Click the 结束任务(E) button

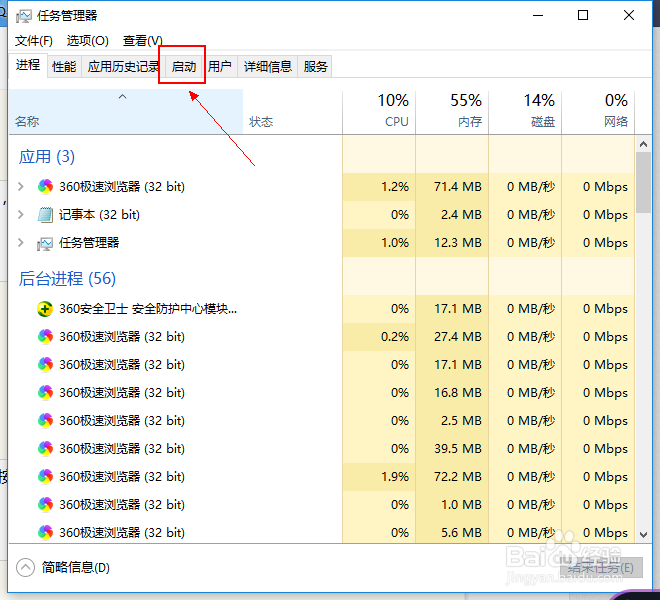(x=601, y=568)
